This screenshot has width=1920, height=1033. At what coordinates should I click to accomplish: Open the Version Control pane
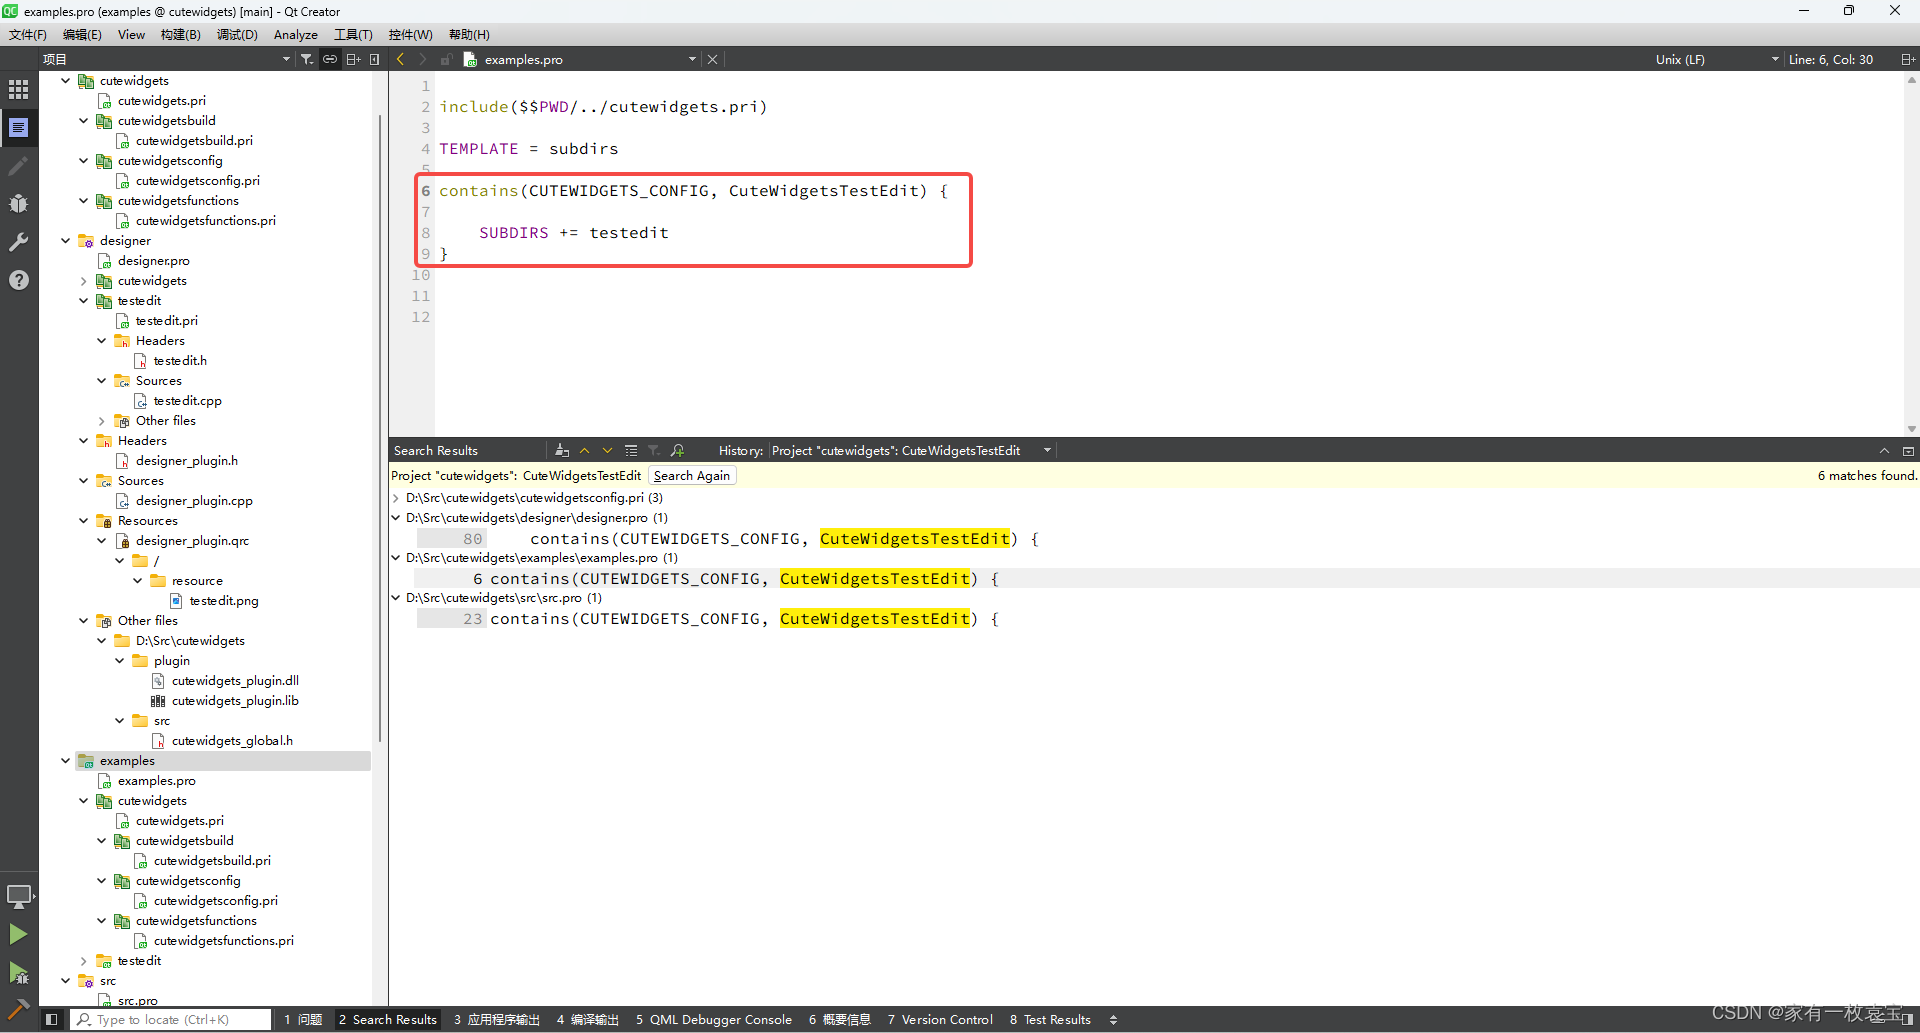940,1019
